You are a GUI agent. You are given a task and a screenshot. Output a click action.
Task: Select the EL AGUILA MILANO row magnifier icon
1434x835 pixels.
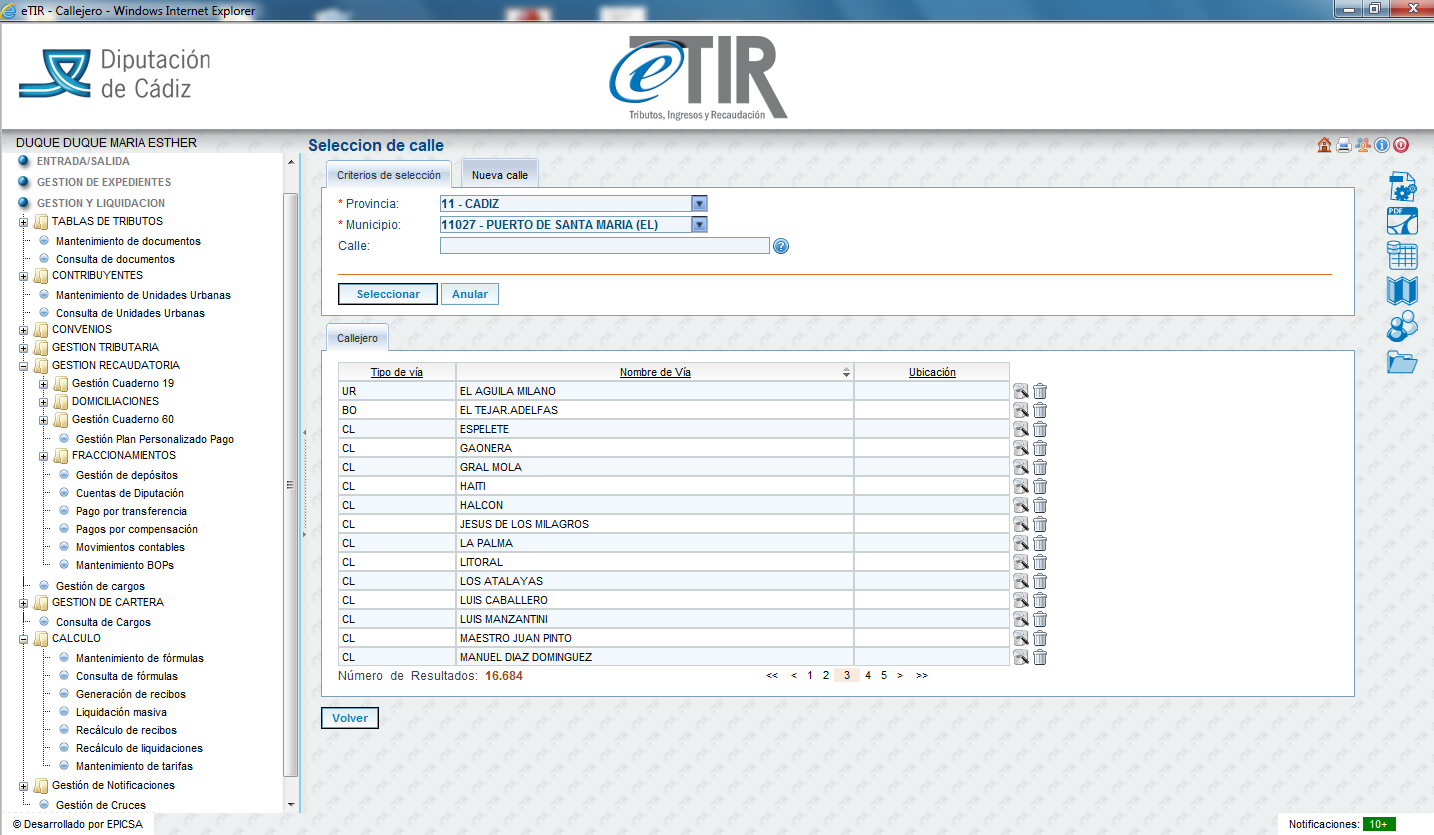tap(1021, 391)
